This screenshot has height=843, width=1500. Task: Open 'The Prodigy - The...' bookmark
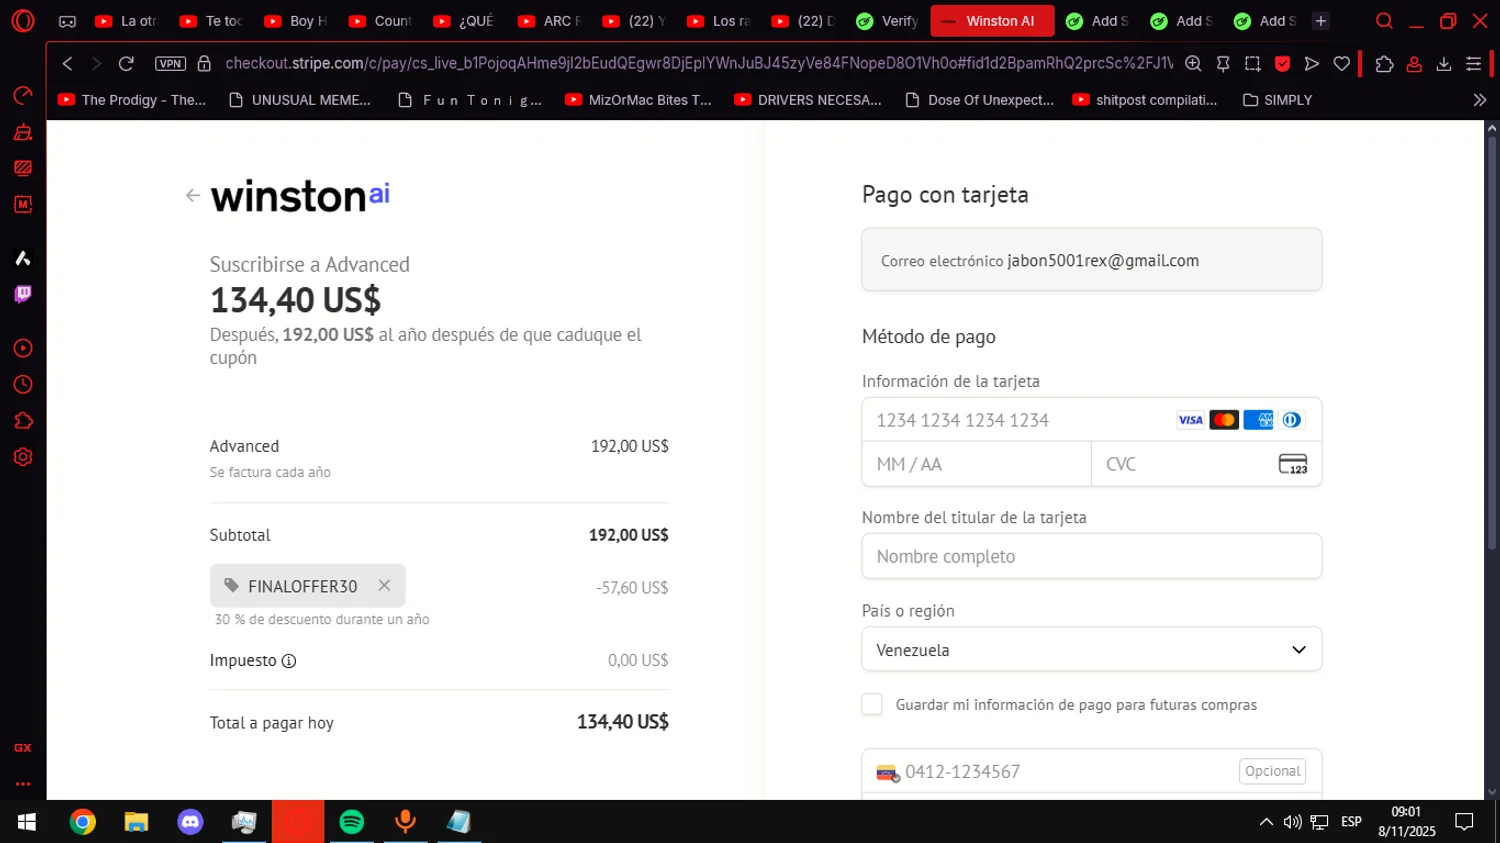[x=133, y=100]
